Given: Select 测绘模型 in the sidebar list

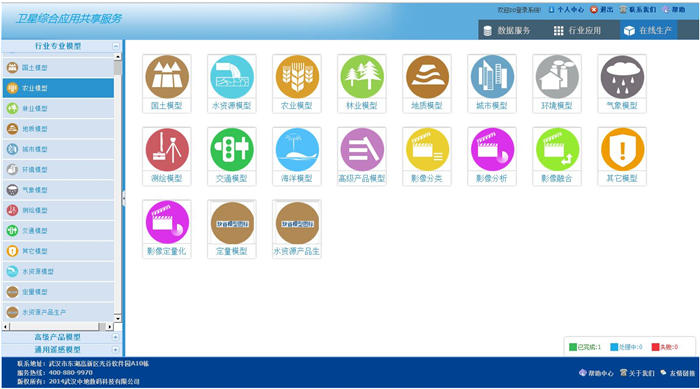Looking at the screenshot, I should pos(58,210).
